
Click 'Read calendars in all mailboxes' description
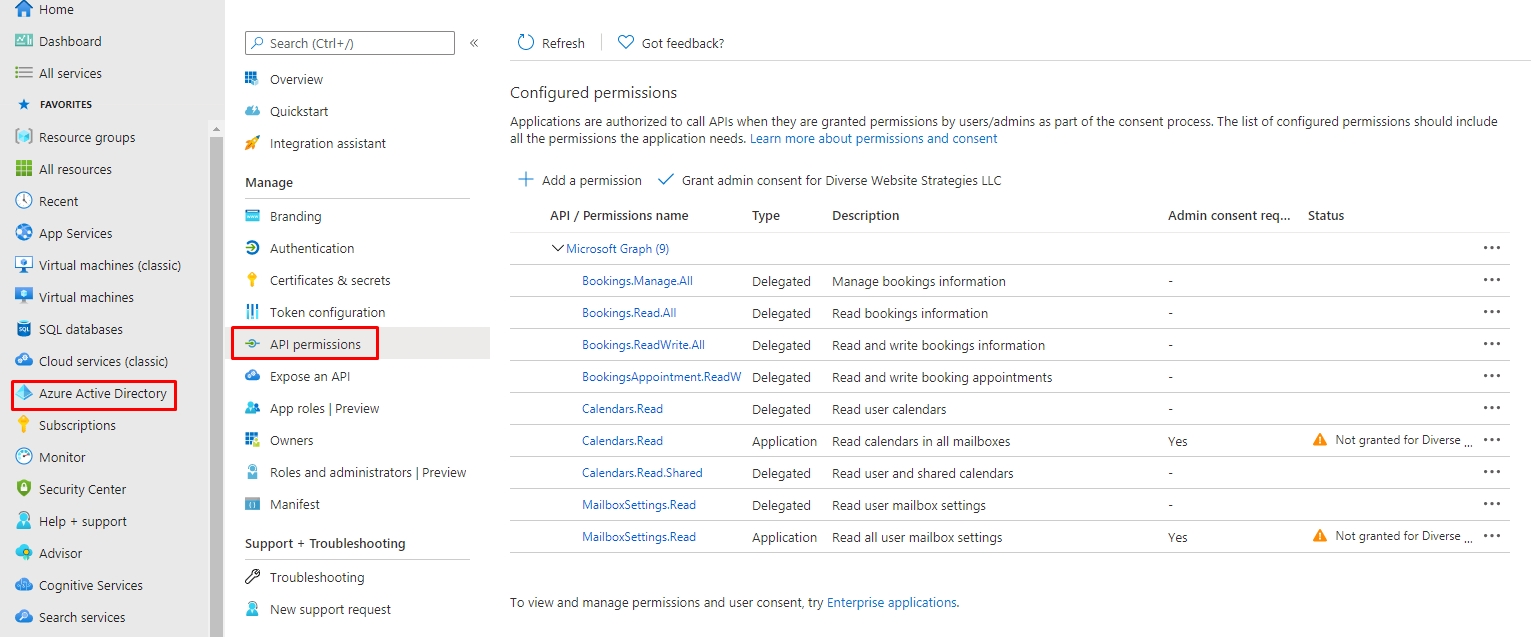[921, 441]
